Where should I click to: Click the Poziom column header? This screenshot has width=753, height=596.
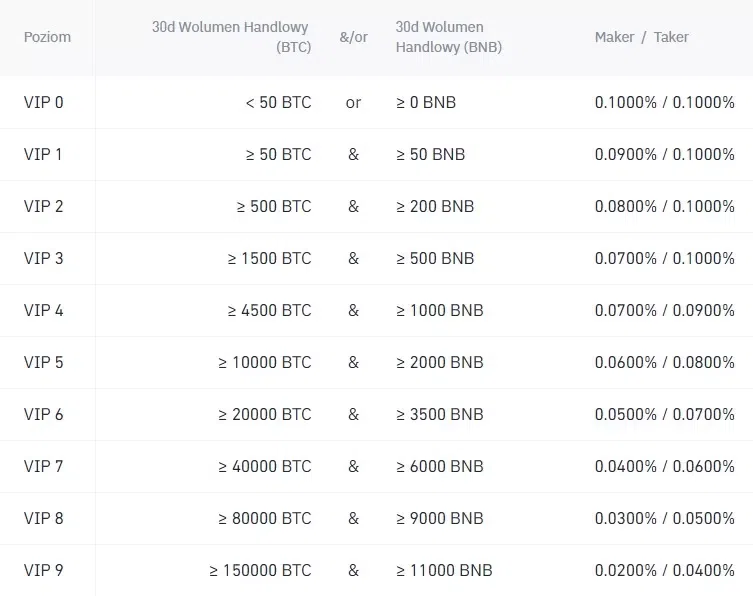pos(47,37)
